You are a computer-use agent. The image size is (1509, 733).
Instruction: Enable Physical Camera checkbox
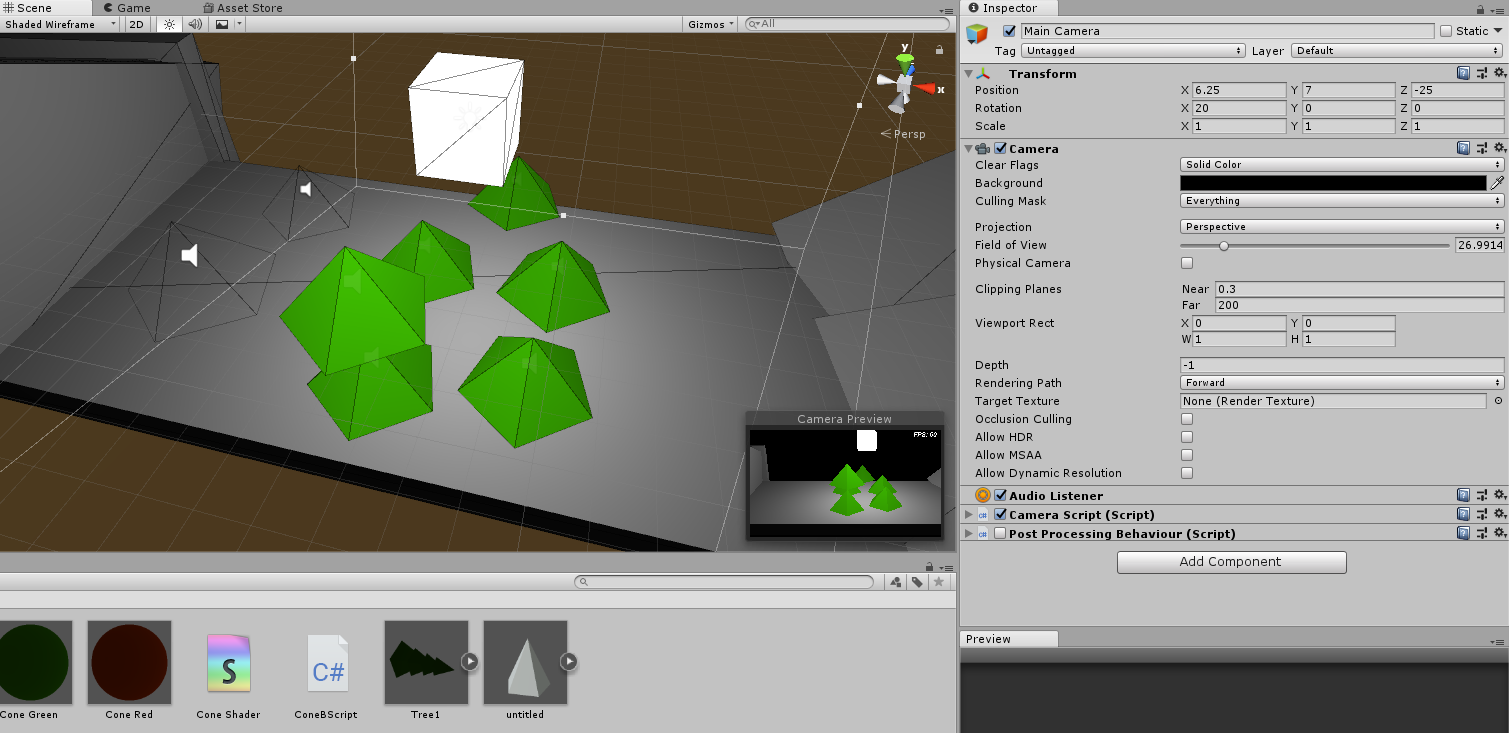[x=1187, y=263]
